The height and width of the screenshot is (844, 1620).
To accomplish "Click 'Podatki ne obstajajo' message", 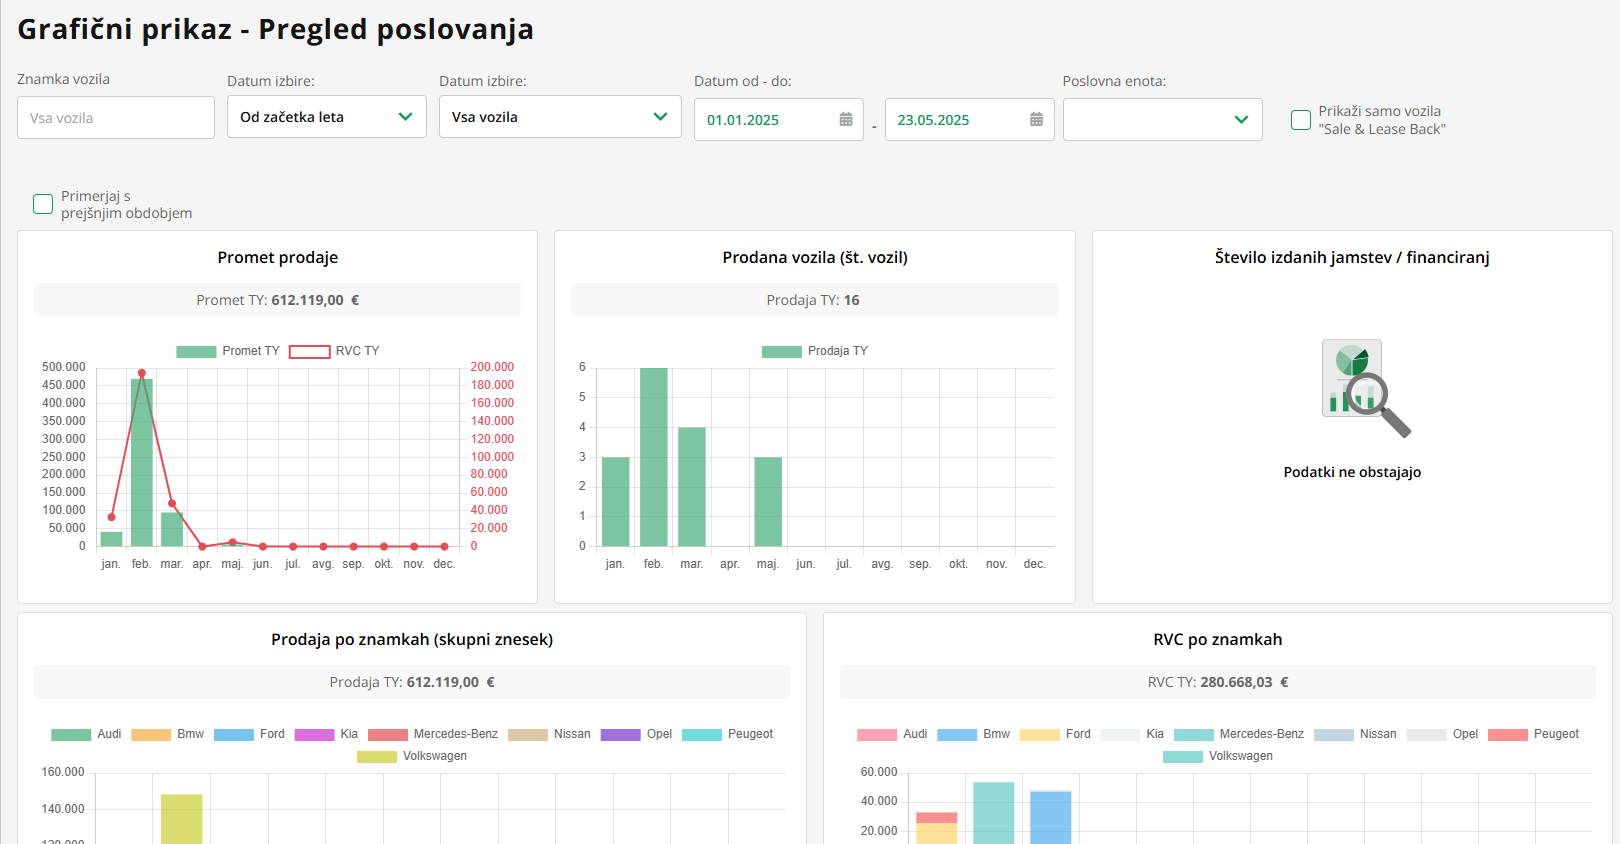I will coord(1352,472).
